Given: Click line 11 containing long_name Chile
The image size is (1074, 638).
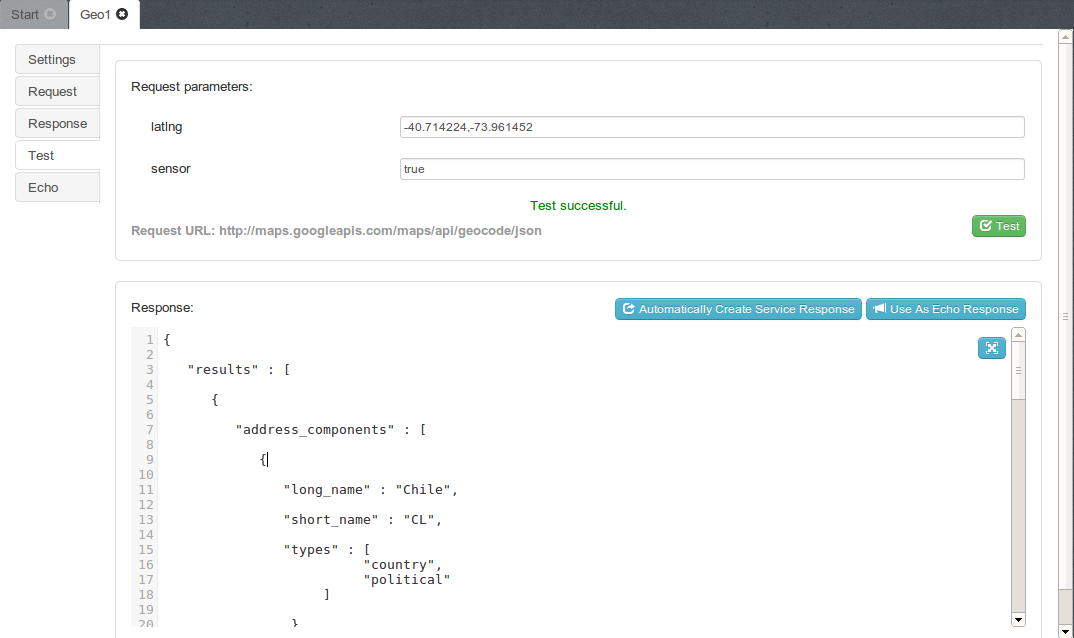Looking at the screenshot, I should (370, 490).
